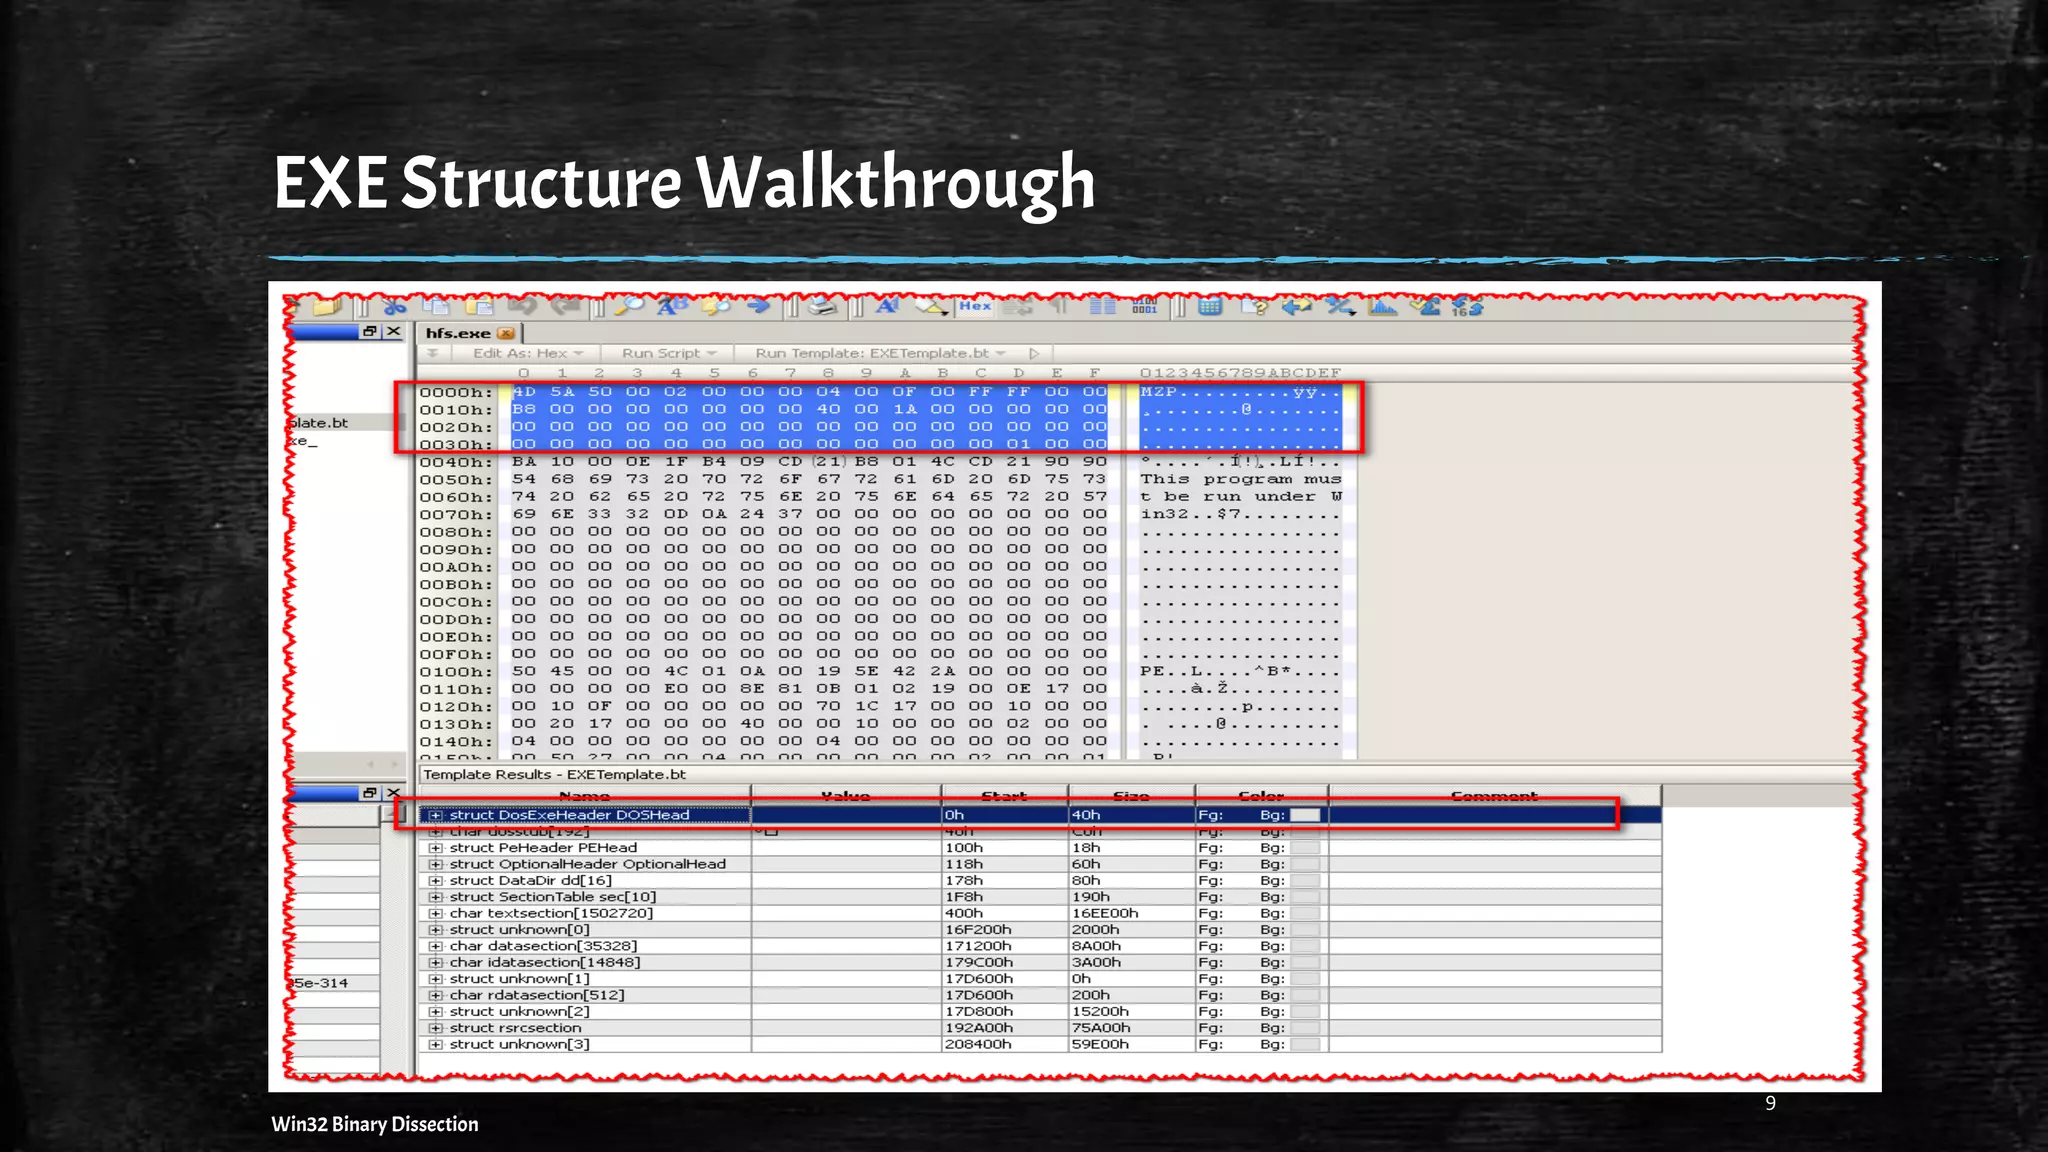The height and width of the screenshot is (1152, 2048).
Task: Redo the last undone edit
Action: pyautogui.click(x=566, y=306)
